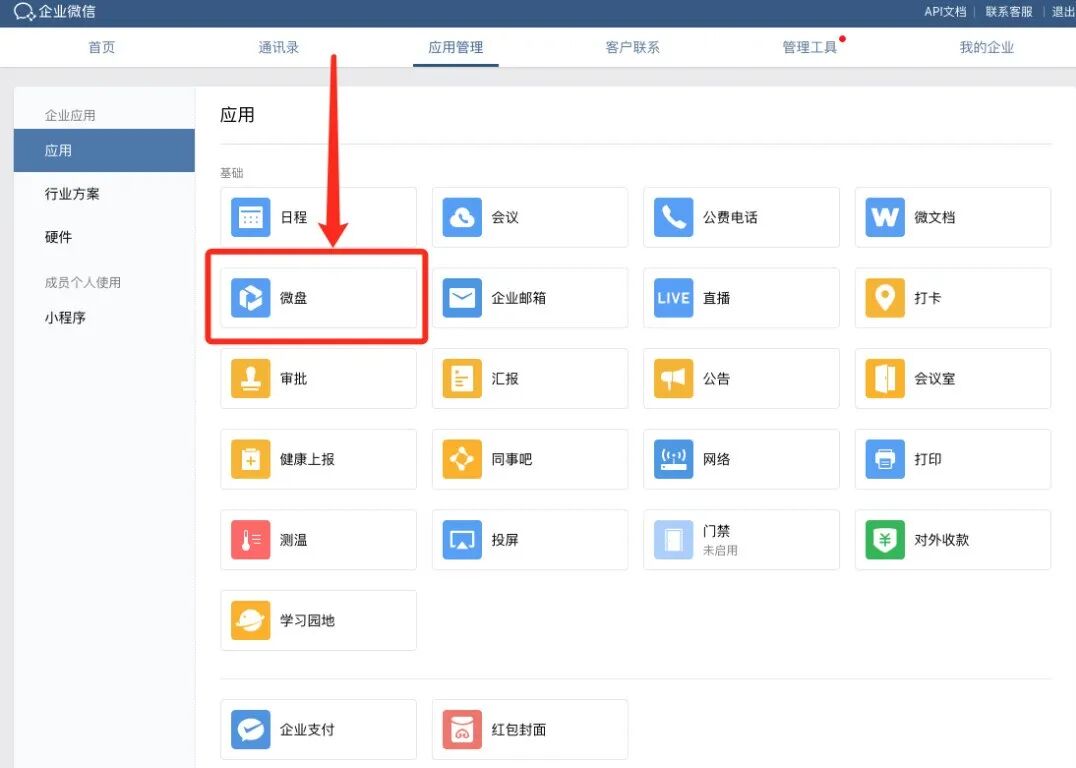The height and width of the screenshot is (768, 1076).
Task: Click the 同事吧 label text
Action: 512,459
